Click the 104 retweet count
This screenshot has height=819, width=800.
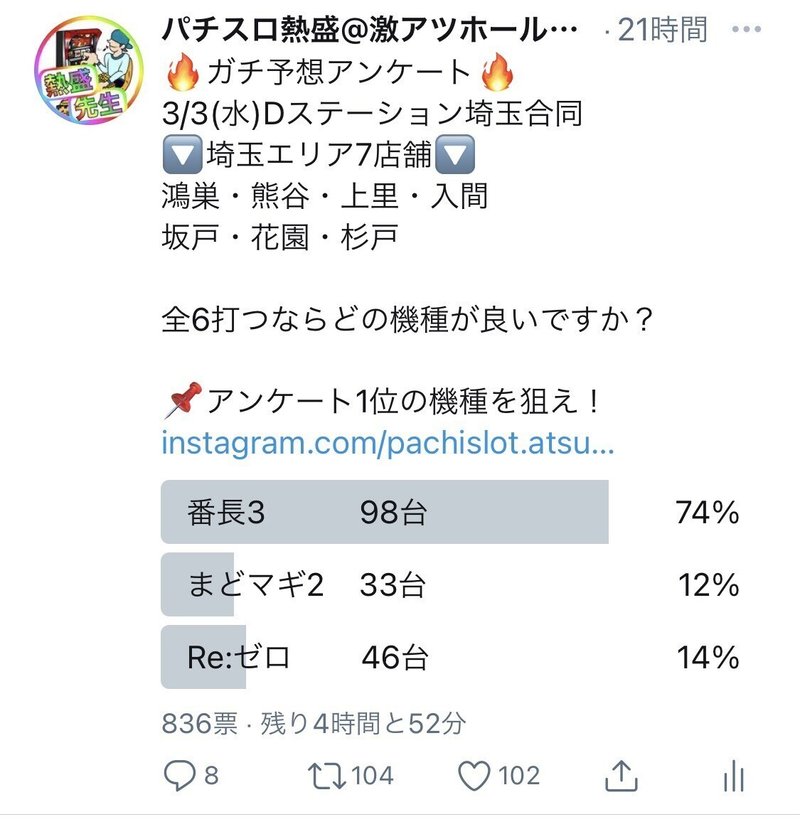tap(372, 775)
